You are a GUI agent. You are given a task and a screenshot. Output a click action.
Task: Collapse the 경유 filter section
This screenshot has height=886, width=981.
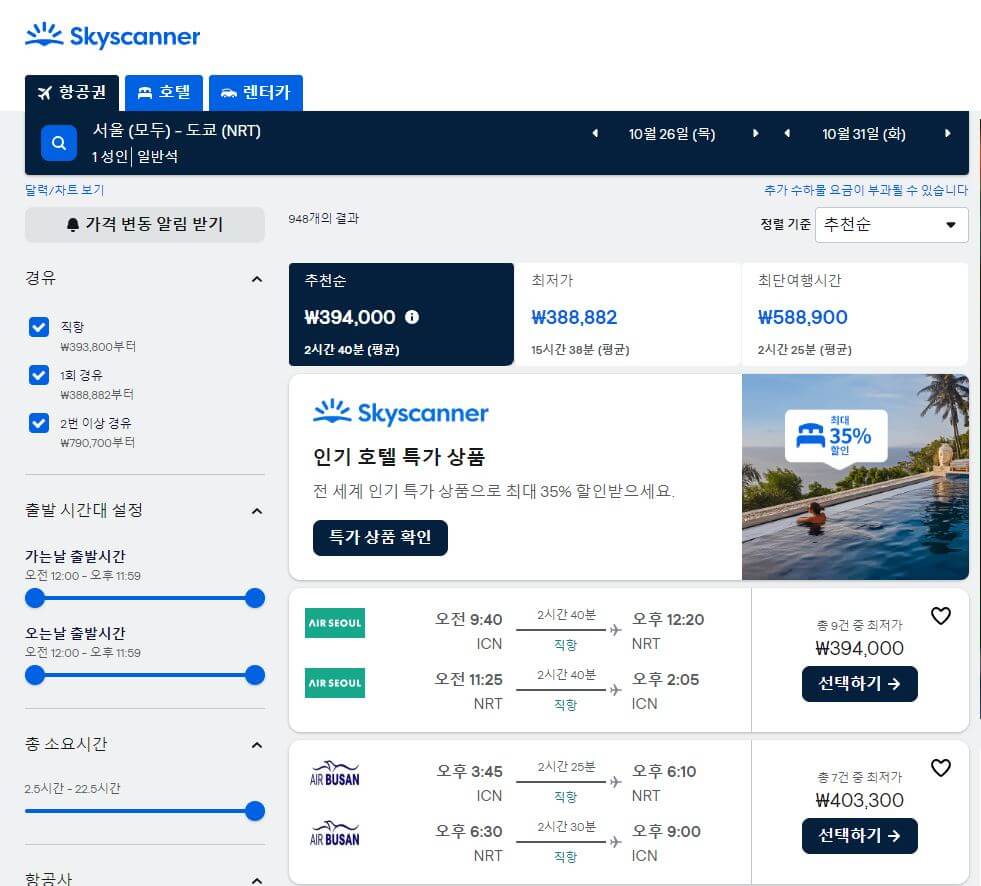(x=257, y=279)
